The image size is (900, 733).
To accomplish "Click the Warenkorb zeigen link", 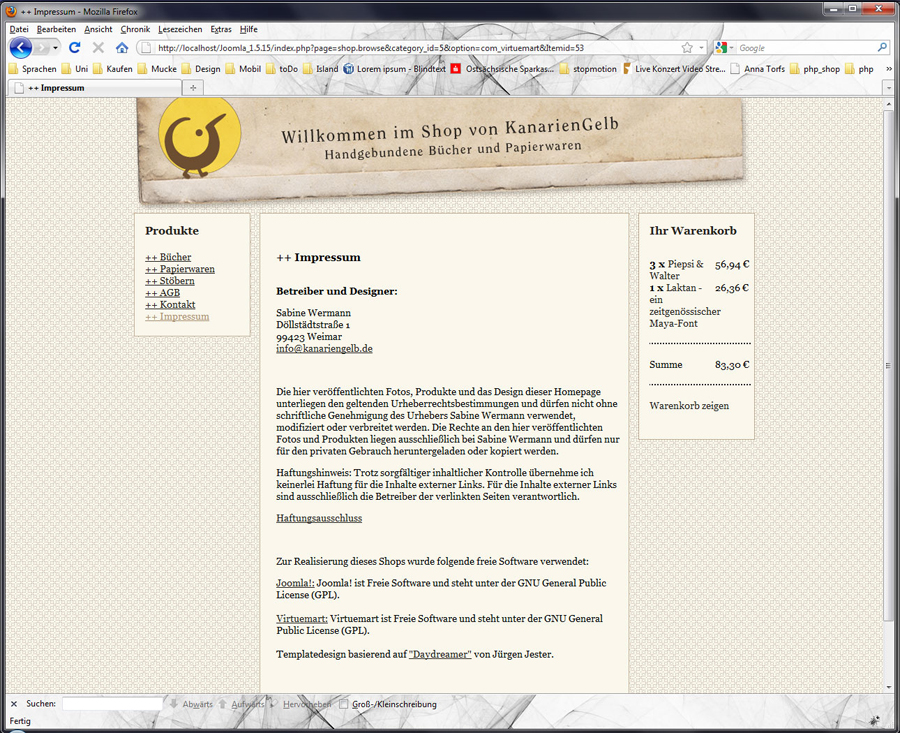I will [689, 406].
